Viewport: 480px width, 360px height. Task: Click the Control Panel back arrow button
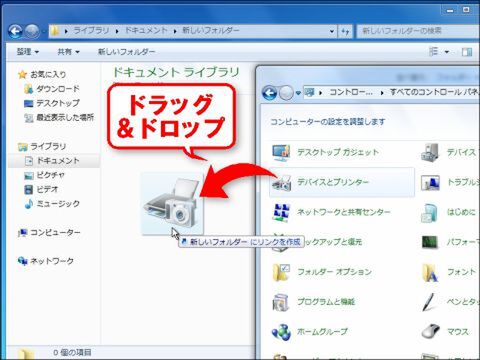click(269, 93)
